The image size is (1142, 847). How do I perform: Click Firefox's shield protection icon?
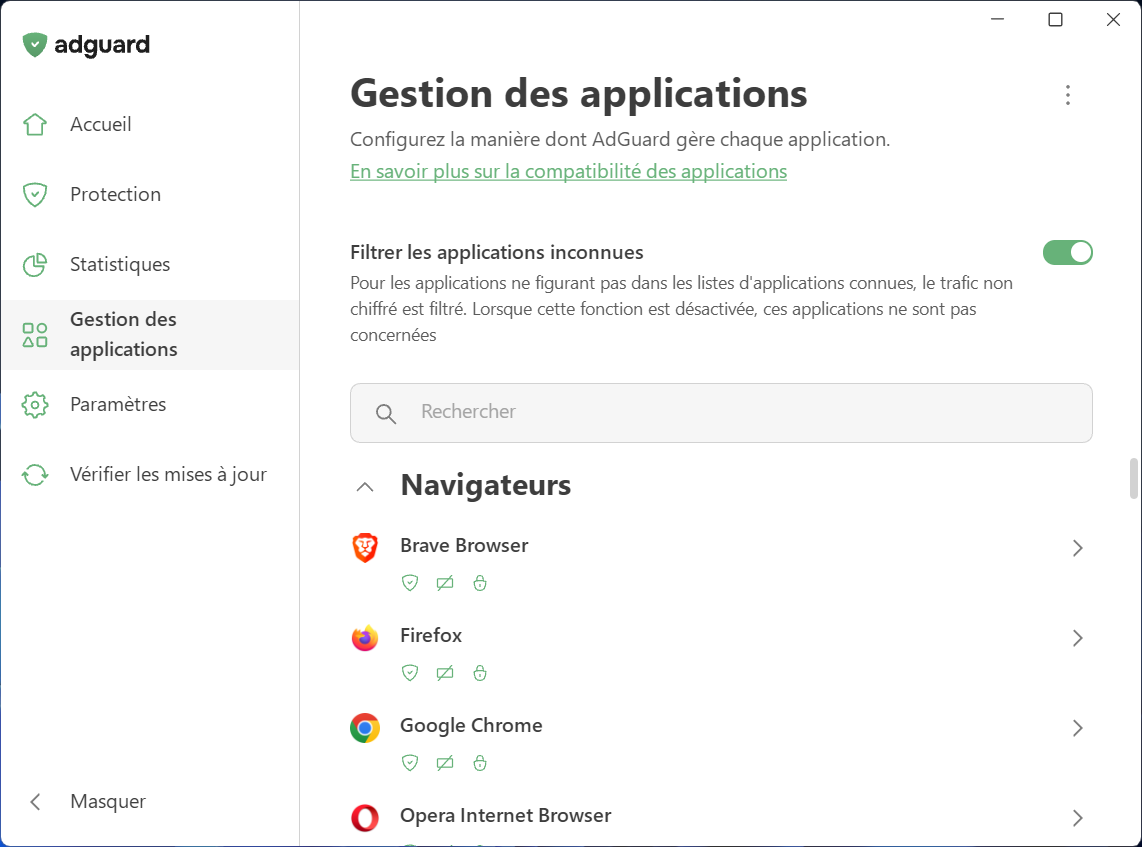point(410,673)
